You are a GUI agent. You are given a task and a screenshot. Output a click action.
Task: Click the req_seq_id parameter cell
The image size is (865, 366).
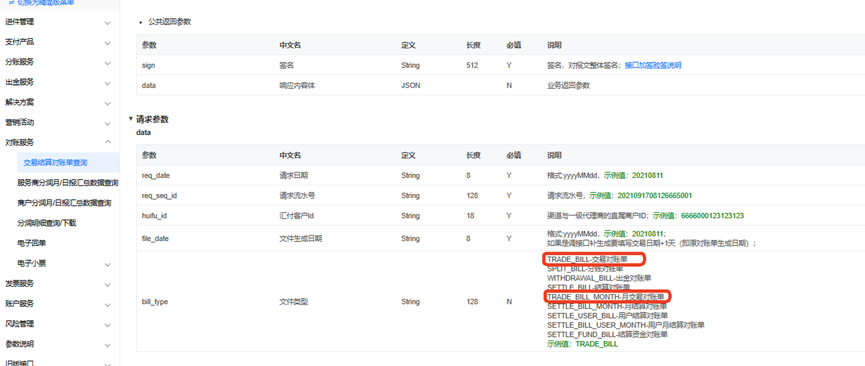coord(159,195)
